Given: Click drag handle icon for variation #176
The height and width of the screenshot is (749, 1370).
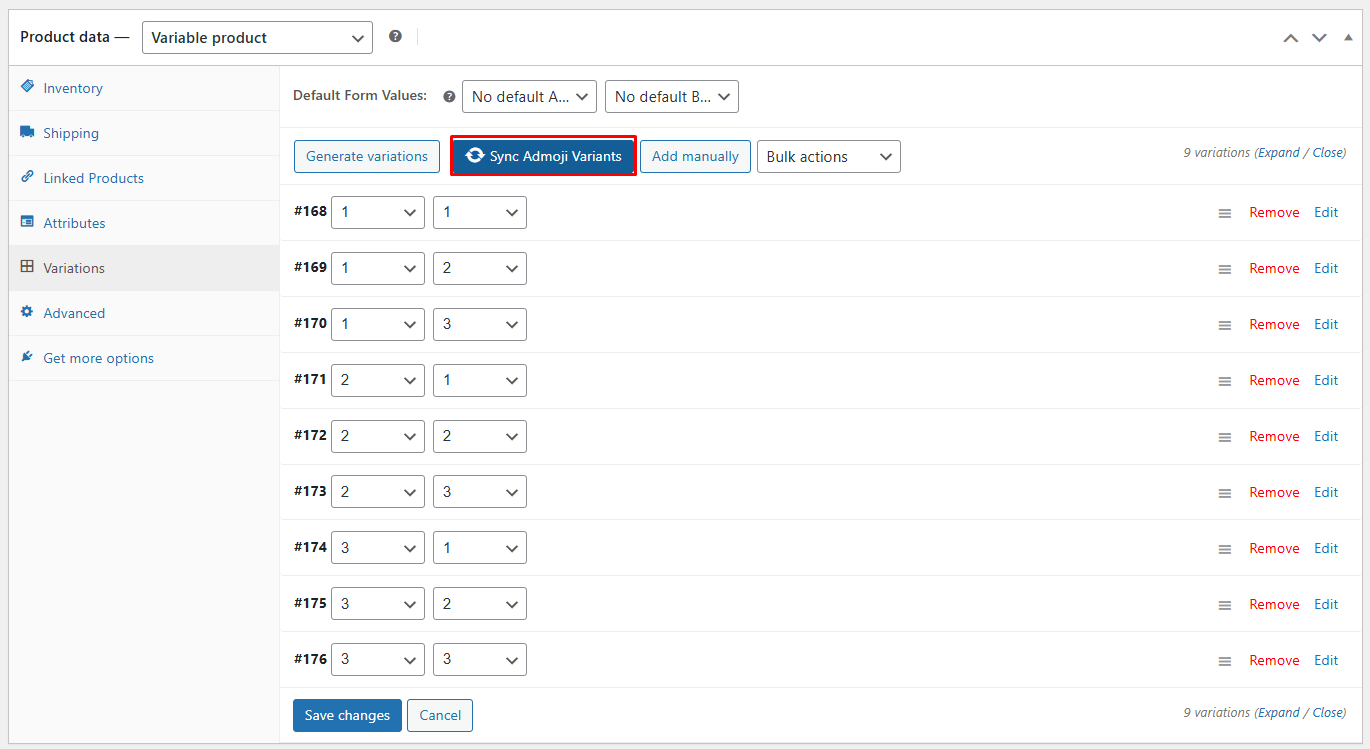Looking at the screenshot, I should click(1225, 661).
